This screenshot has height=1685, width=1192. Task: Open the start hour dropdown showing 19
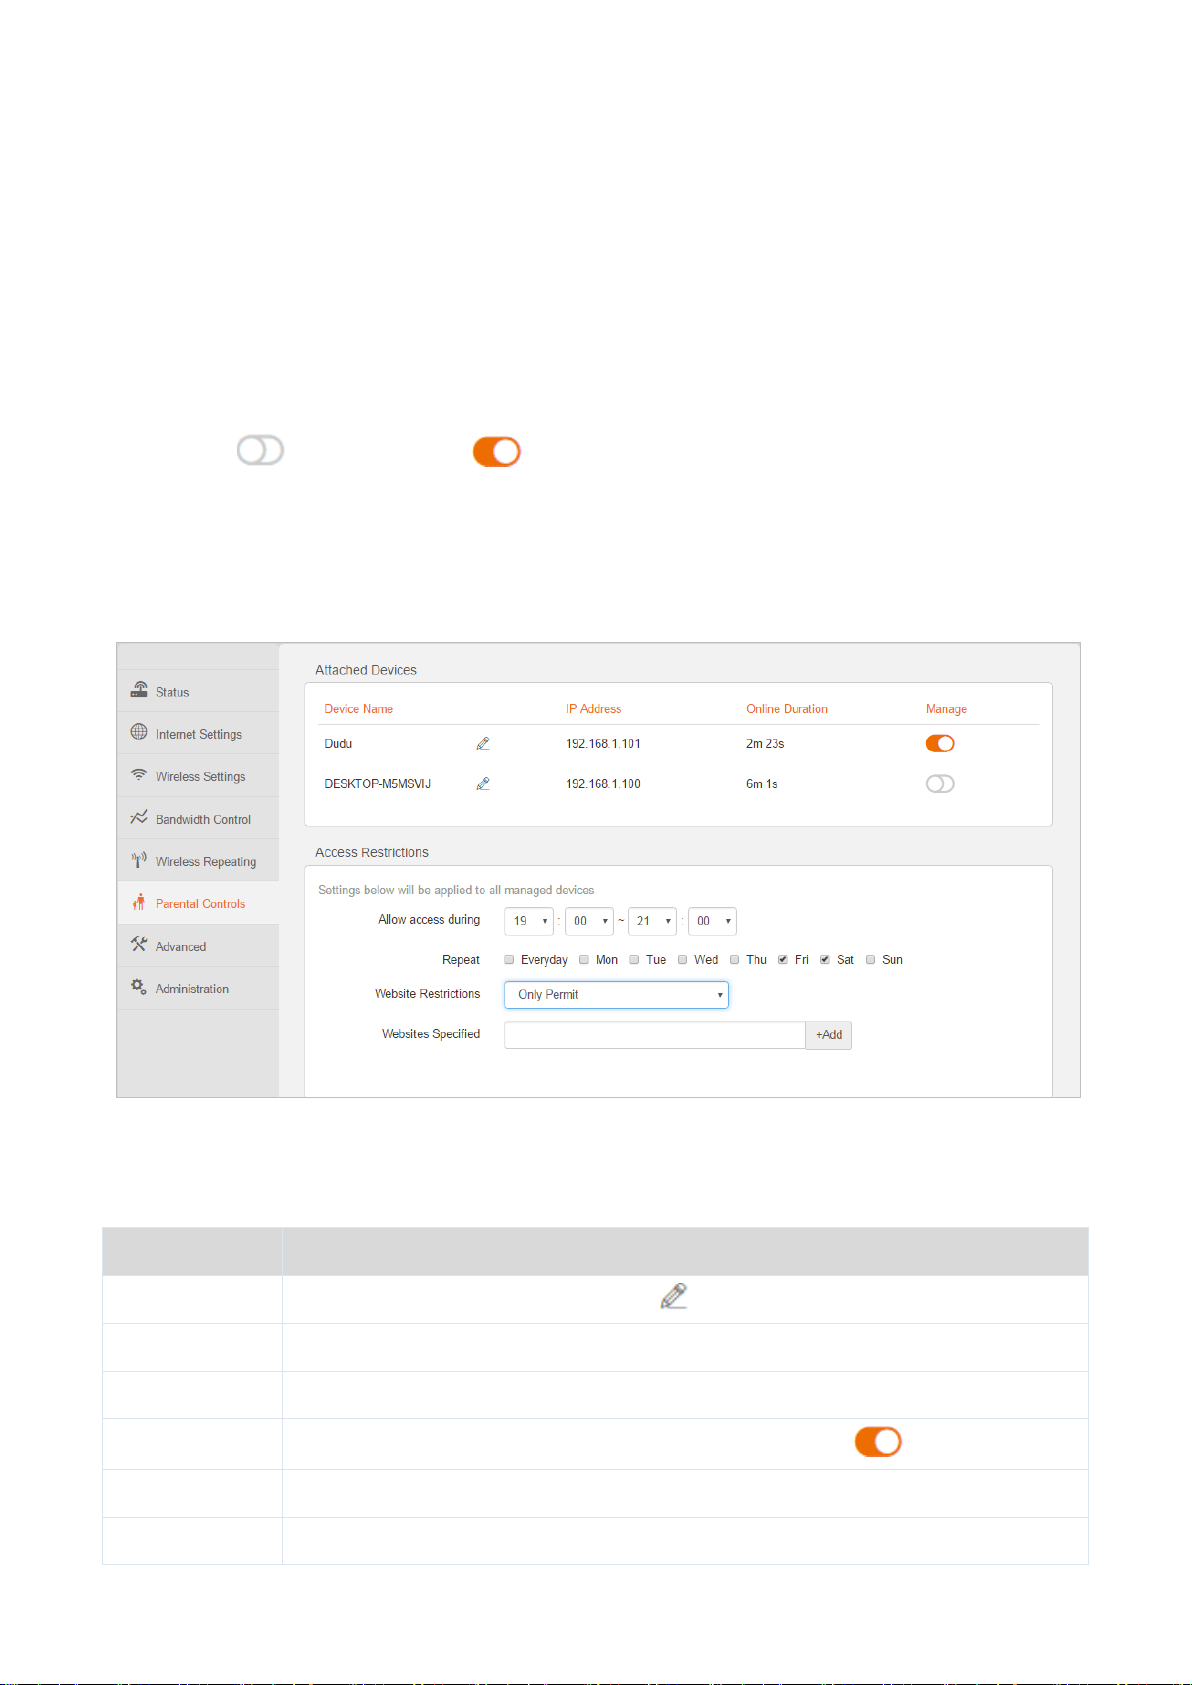[529, 921]
